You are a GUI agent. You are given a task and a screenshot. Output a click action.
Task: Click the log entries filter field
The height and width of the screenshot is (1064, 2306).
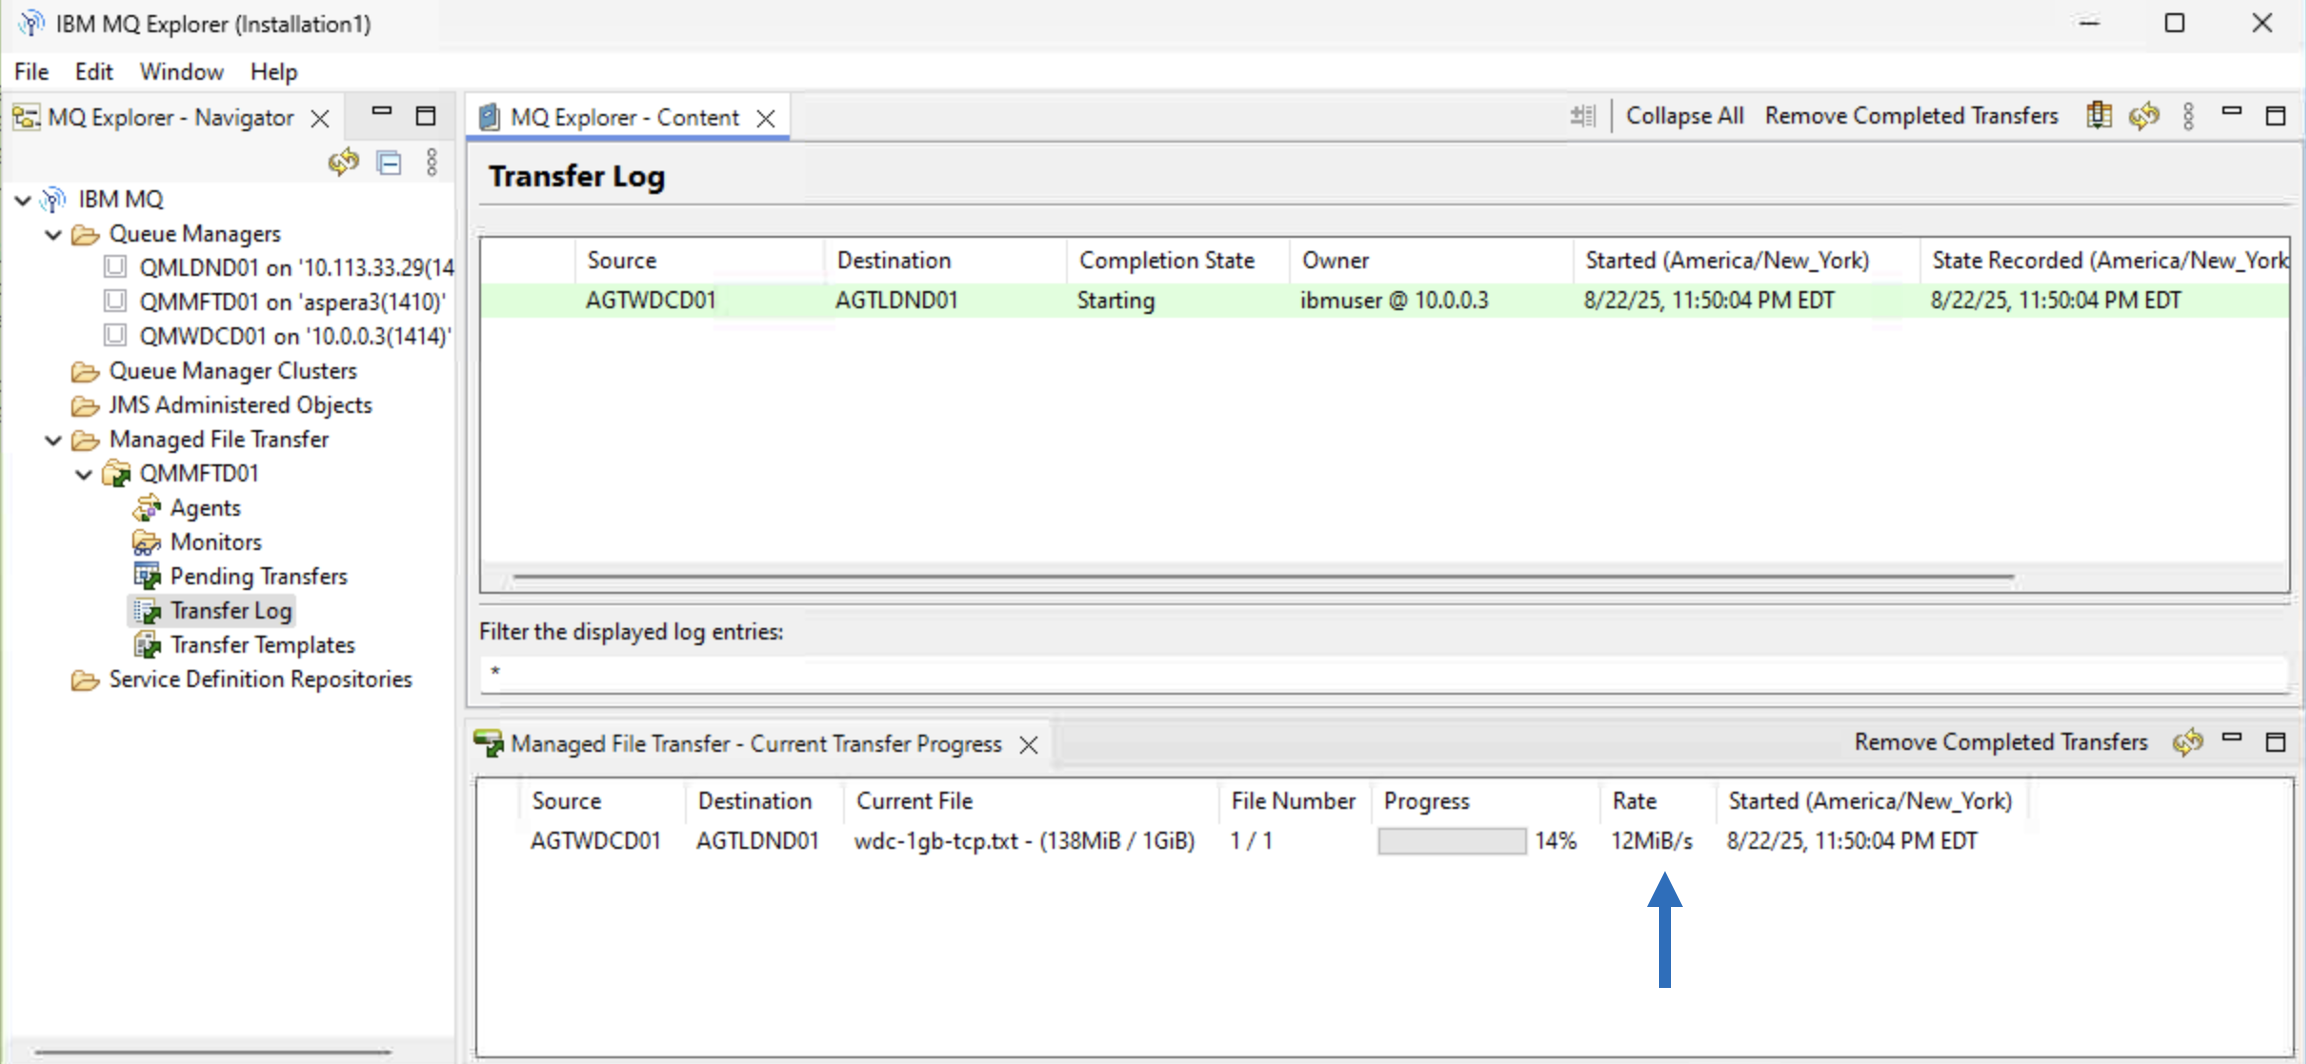point(1384,673)
